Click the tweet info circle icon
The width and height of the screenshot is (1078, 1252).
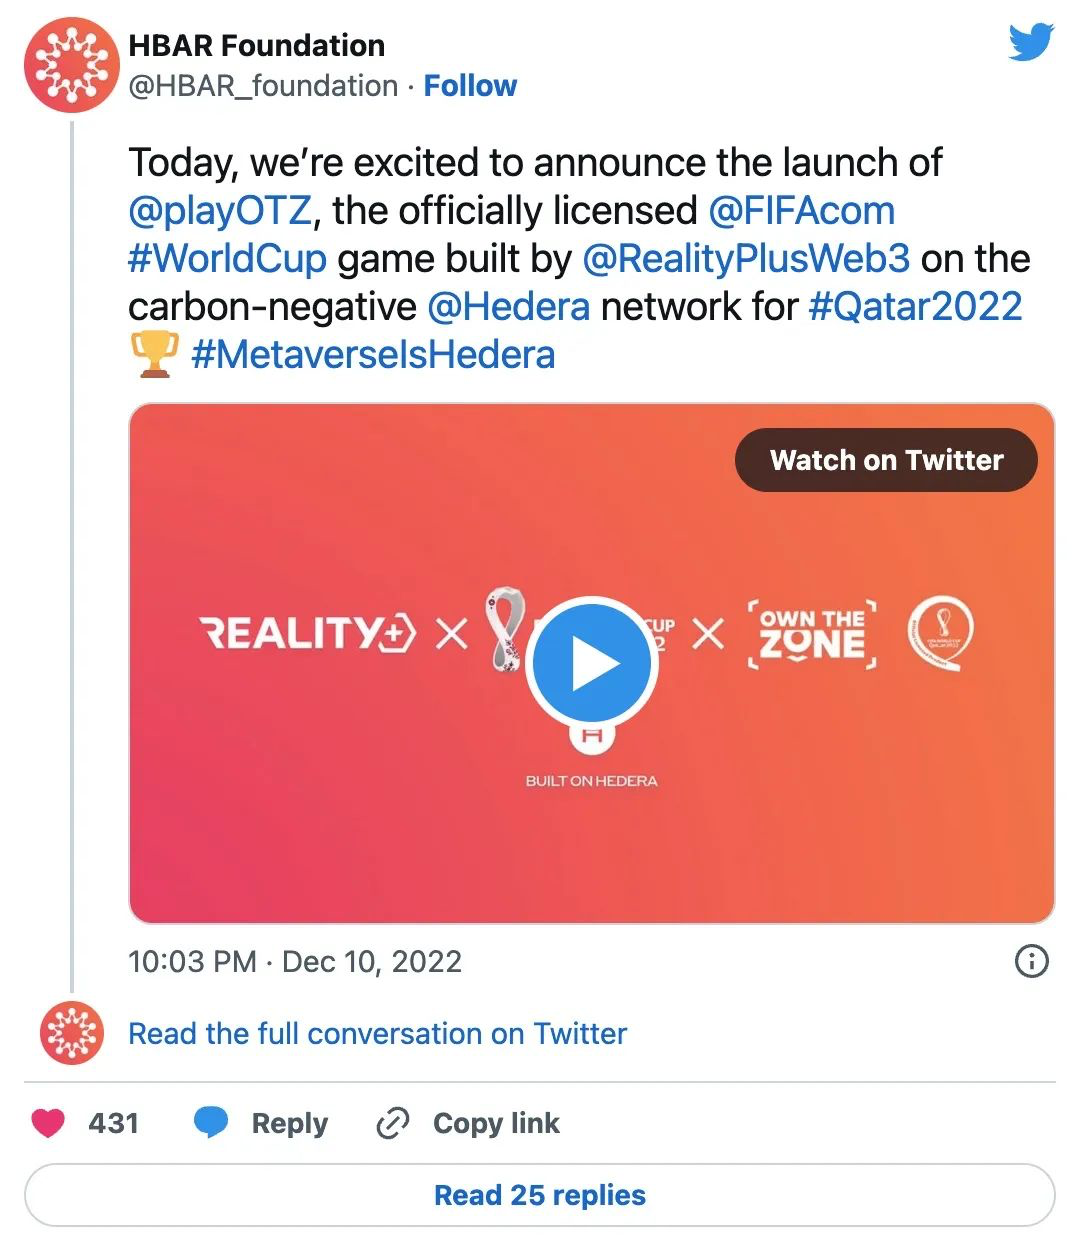[1031, 961]
